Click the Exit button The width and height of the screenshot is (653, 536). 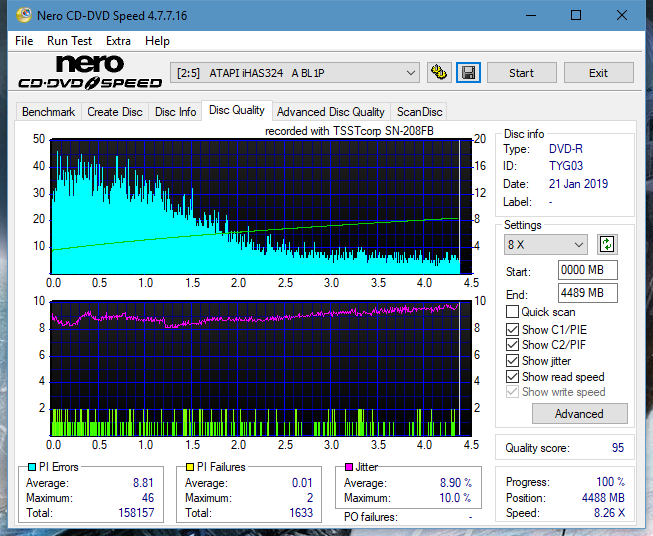coord(598,73)
